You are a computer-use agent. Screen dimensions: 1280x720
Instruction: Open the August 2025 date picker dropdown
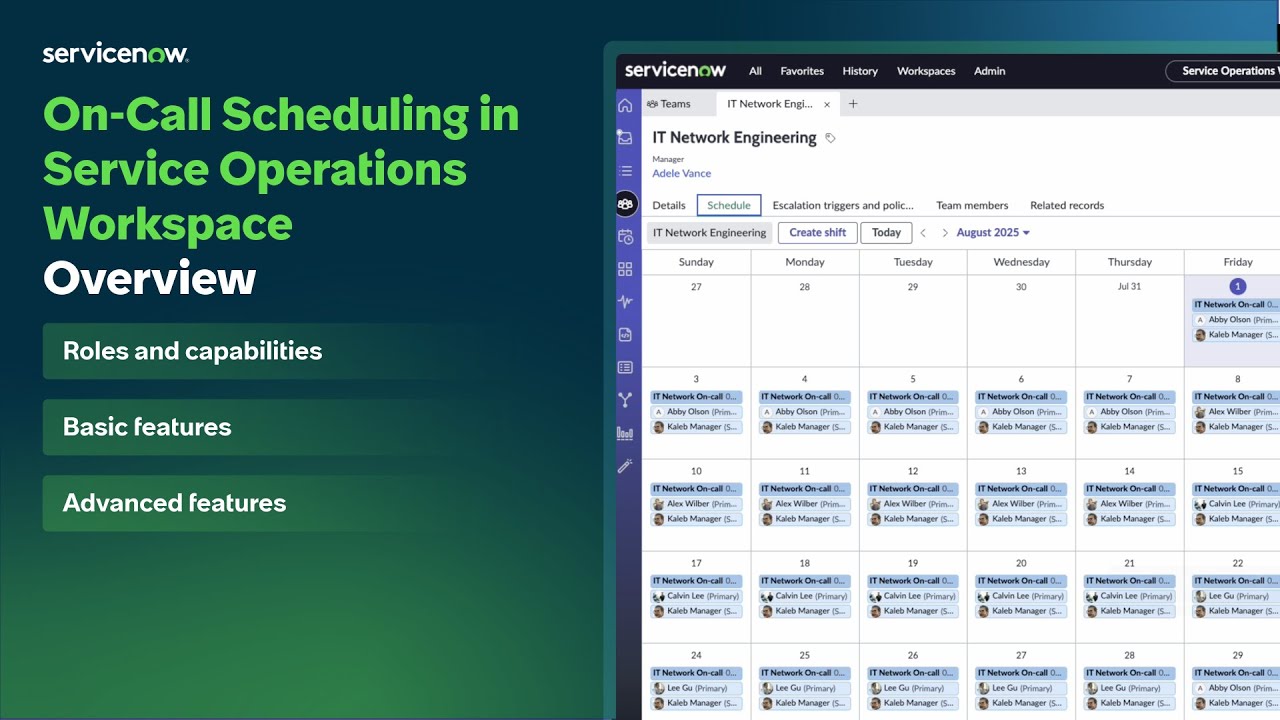992,232
